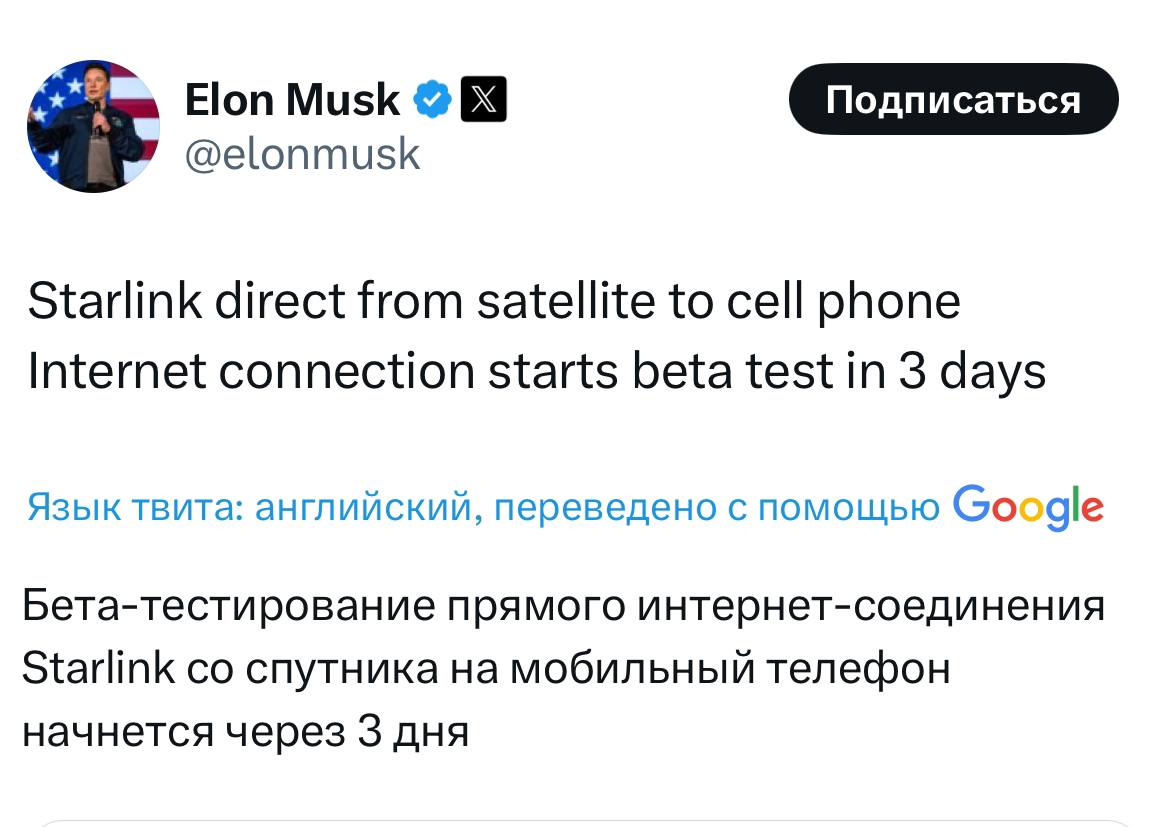Open the "Elon Musk" display name
Image resolution: width=1170 pixels, height=827 pixels.
coord(292,99)
